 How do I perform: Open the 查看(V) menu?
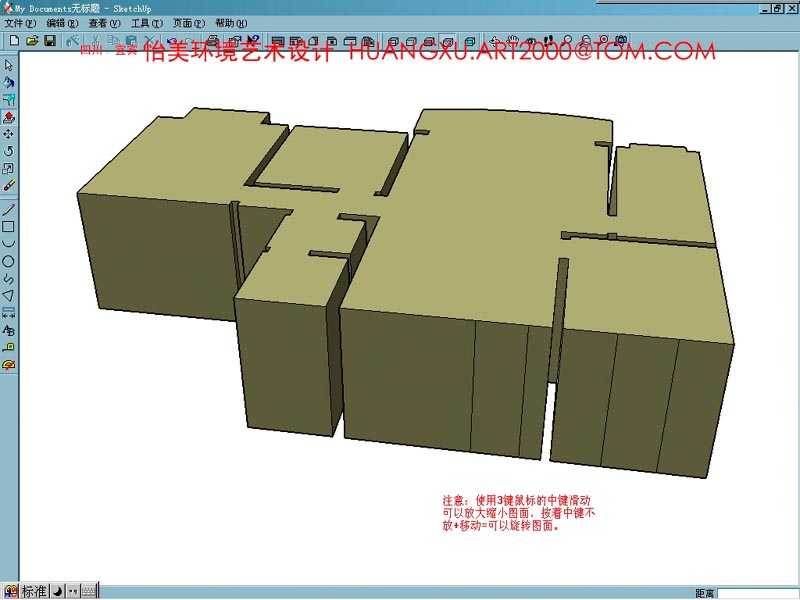(105, 23)
